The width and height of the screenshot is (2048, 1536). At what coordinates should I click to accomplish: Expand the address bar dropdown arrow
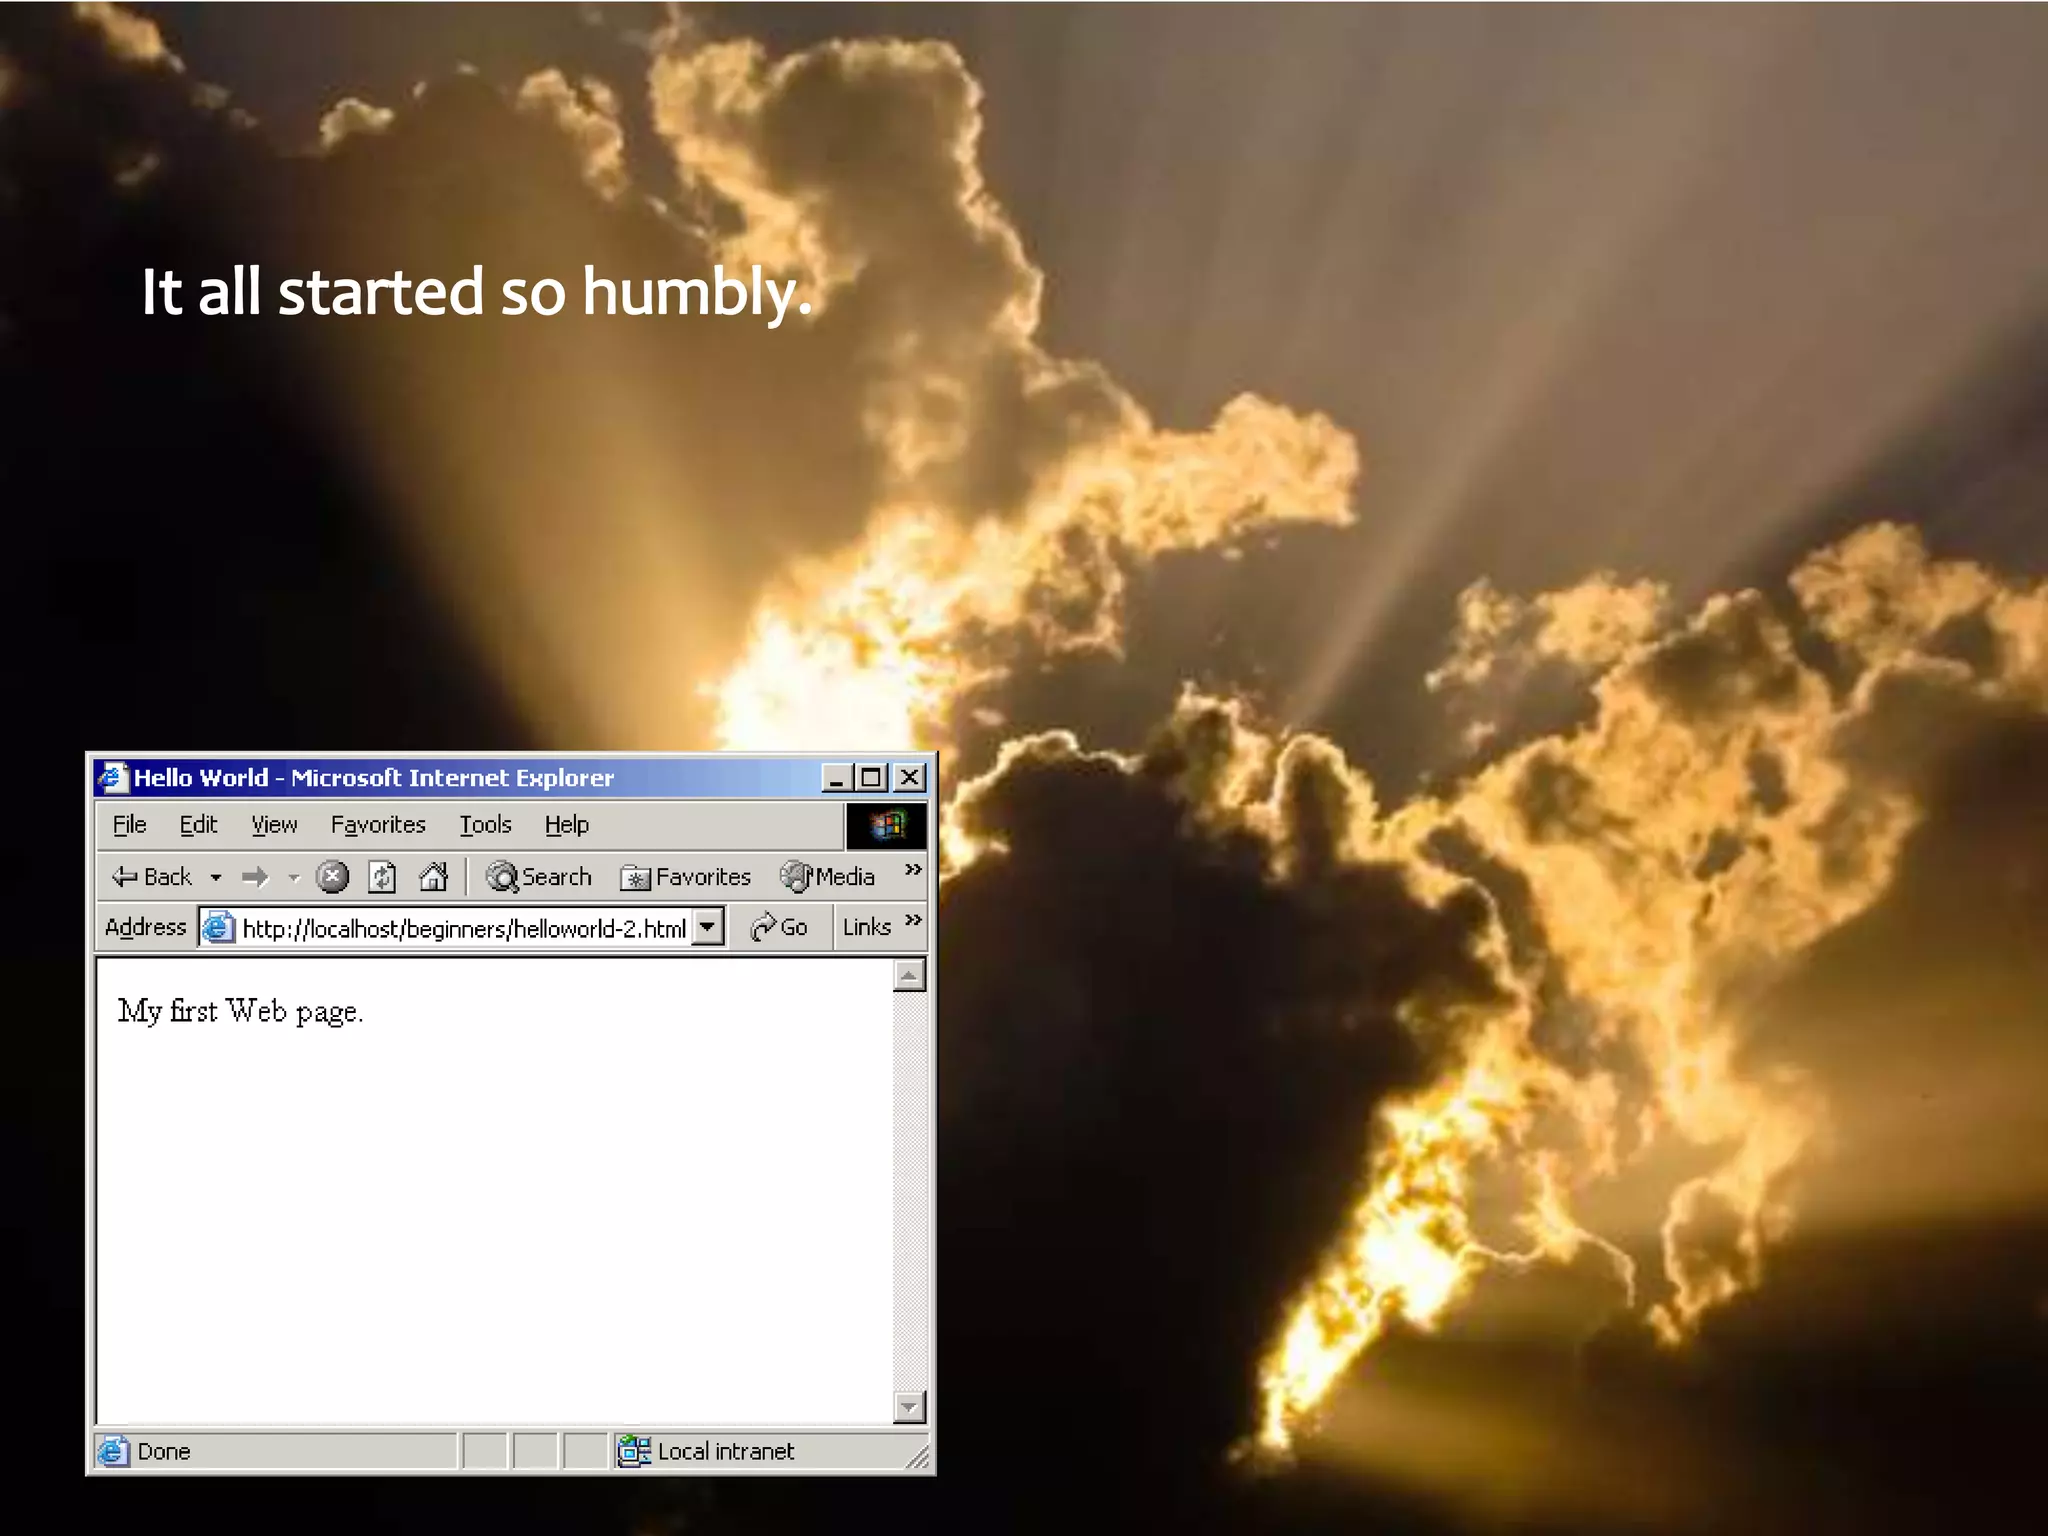(708, 927)
